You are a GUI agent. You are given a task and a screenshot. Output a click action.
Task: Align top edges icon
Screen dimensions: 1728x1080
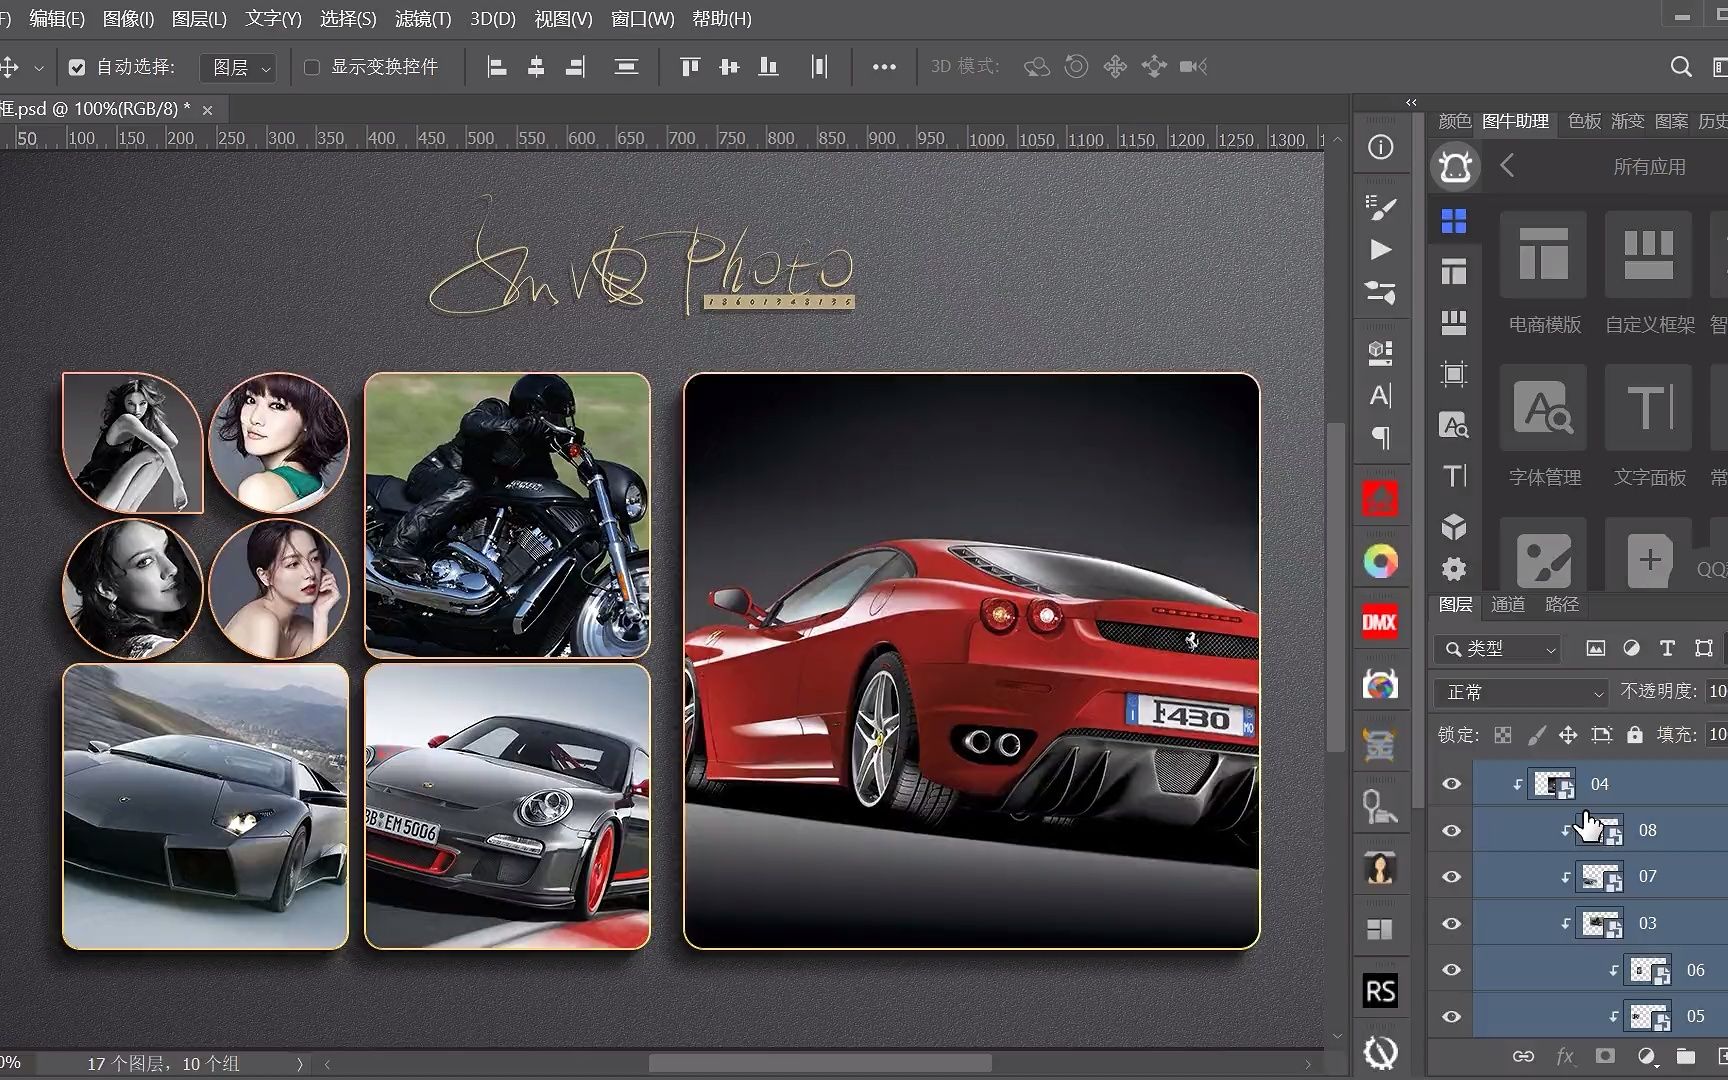pos(689,67)
